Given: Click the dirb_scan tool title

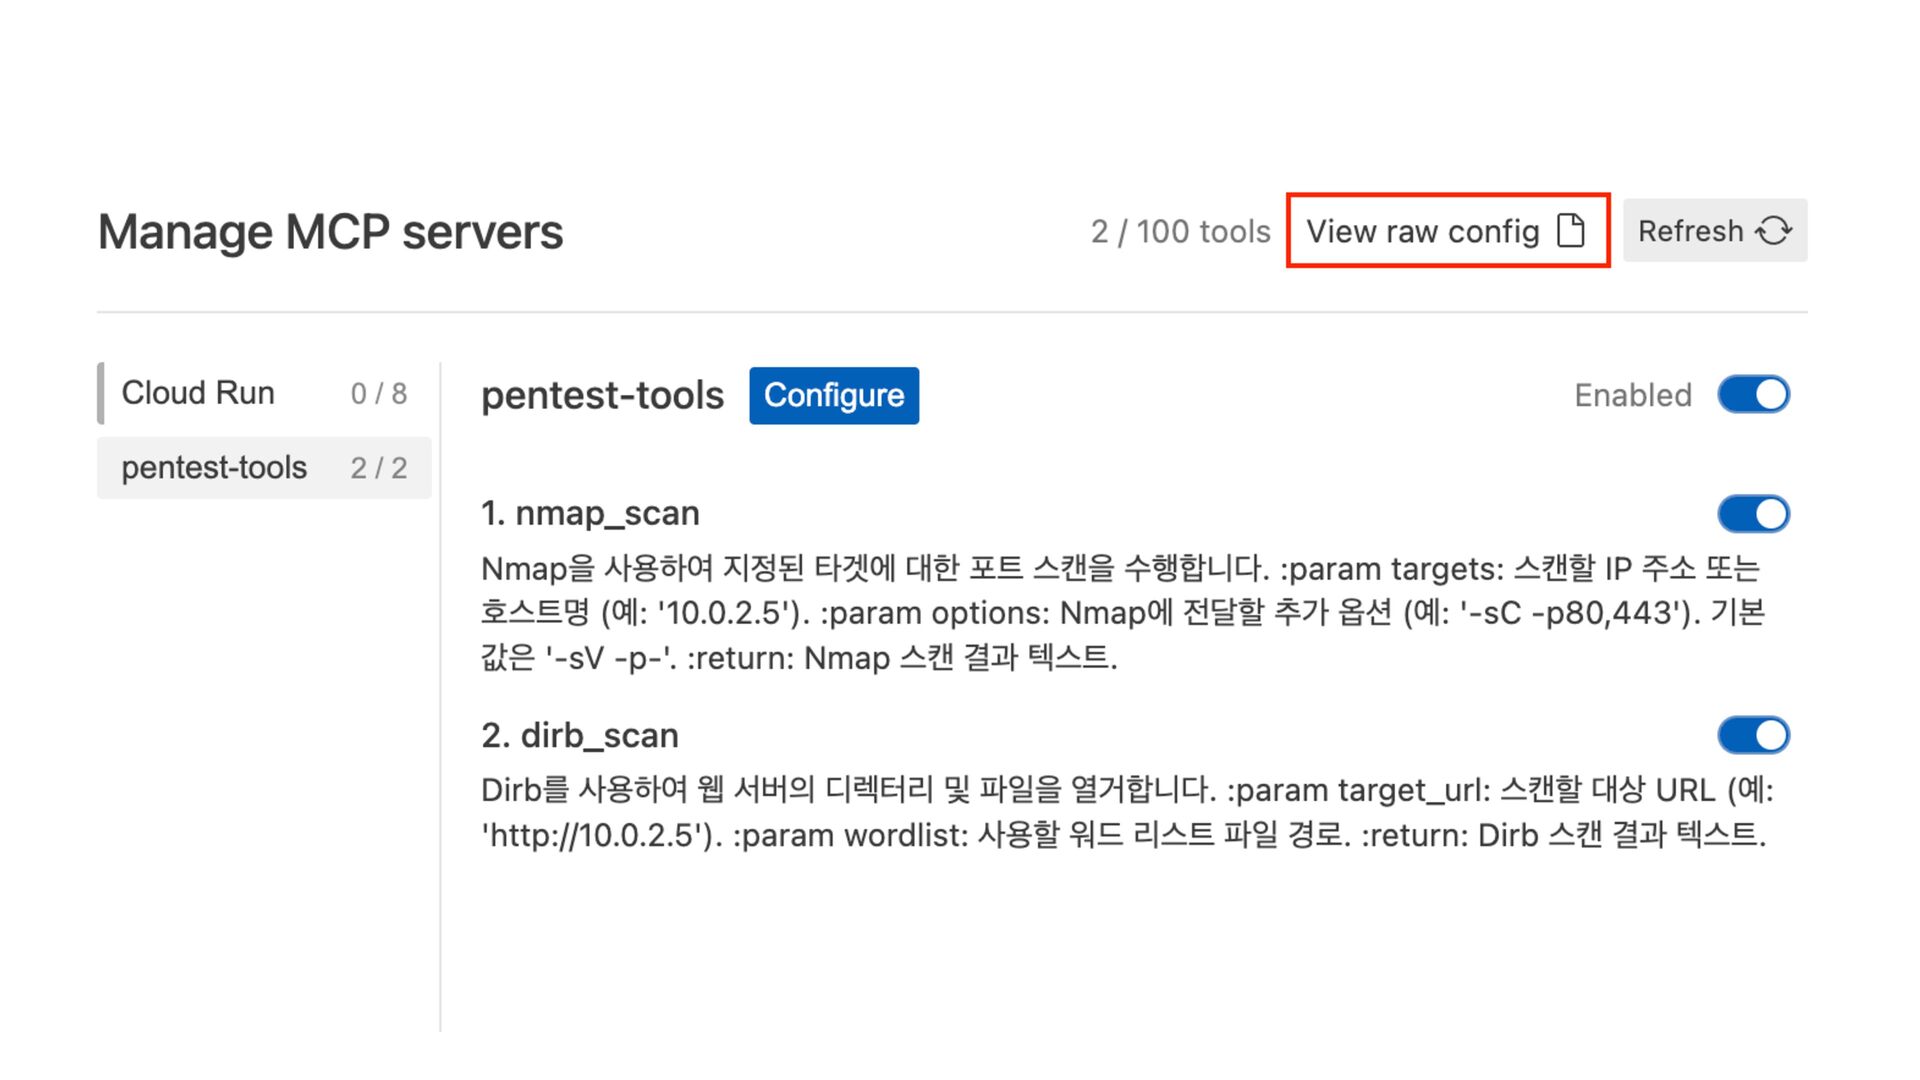Looking at the screenshot, I should (x=580, y=736).
